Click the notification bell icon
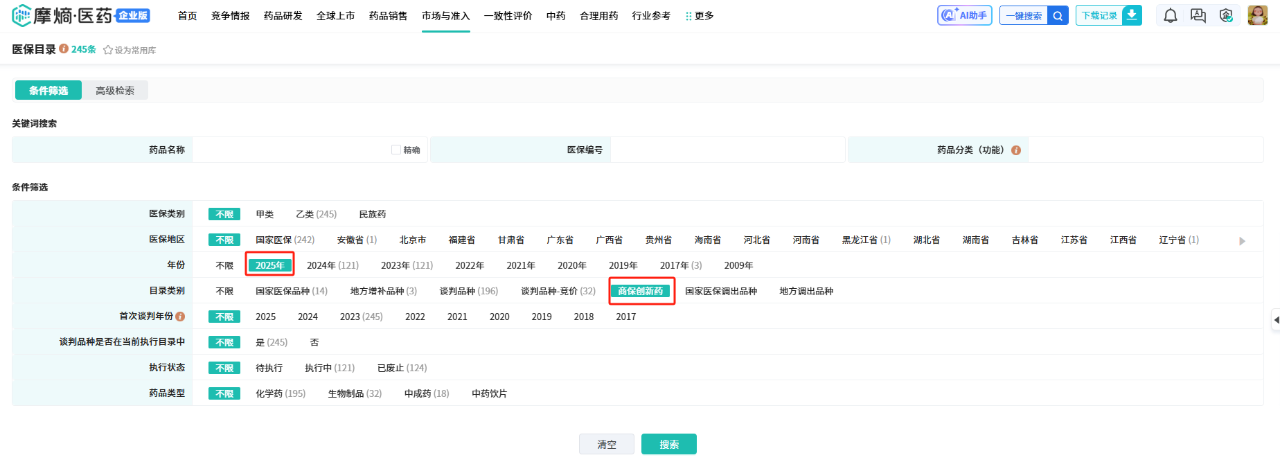The height and width of the screenshot is (470, 1280). pos(1170,15)
